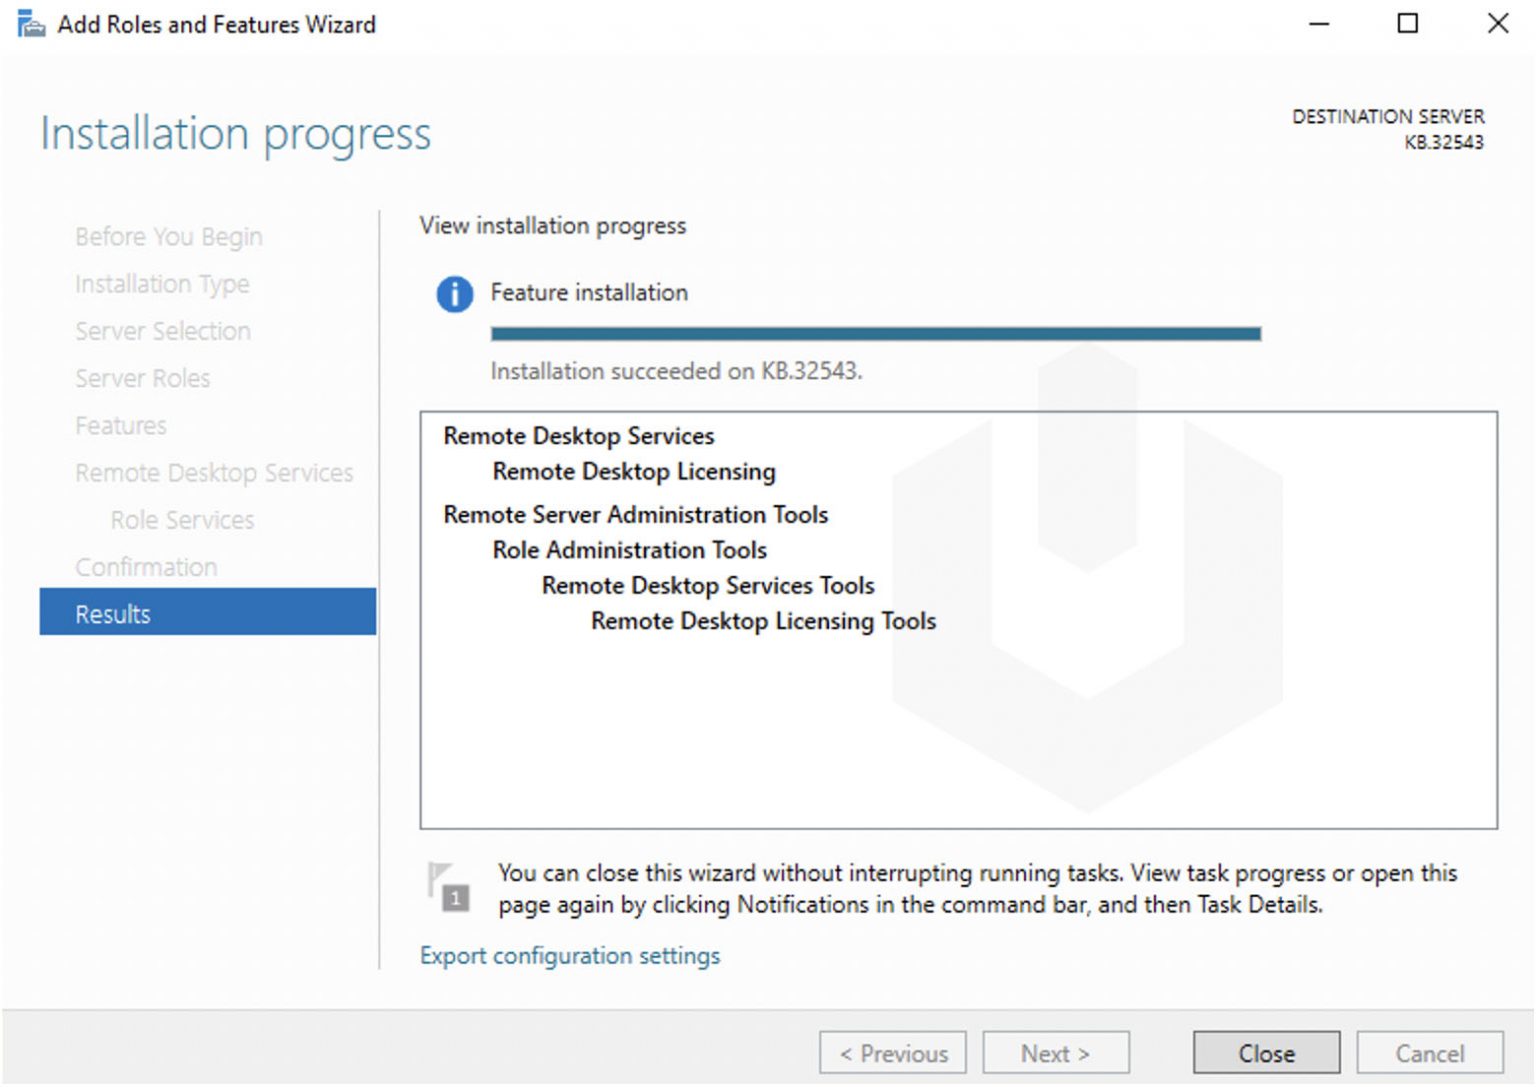The height and width of the screenshot is (1087, 1536).
Task: Go to the Server Selection step
Action: pyautogui.click(x=162, y=331)
